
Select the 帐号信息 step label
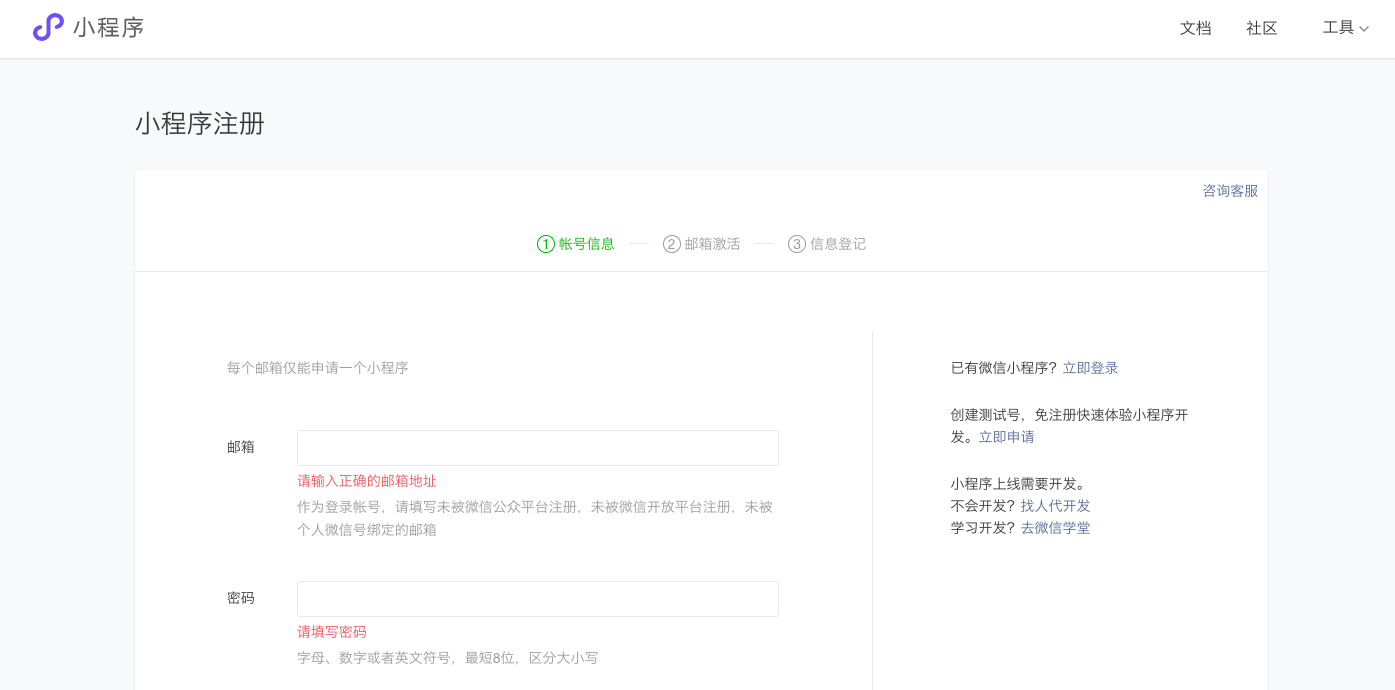587,244
